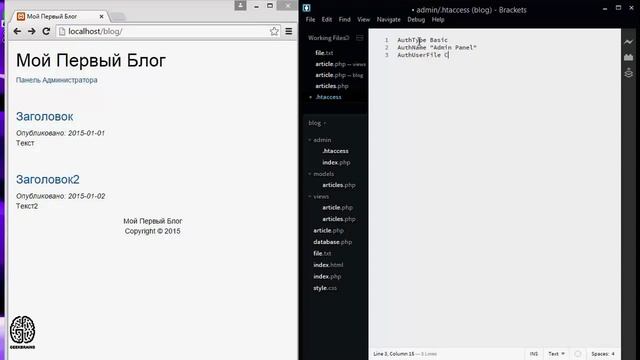
Task: Click the Spaces: 4 indentation setting
Action: click(x=603, y=354)
